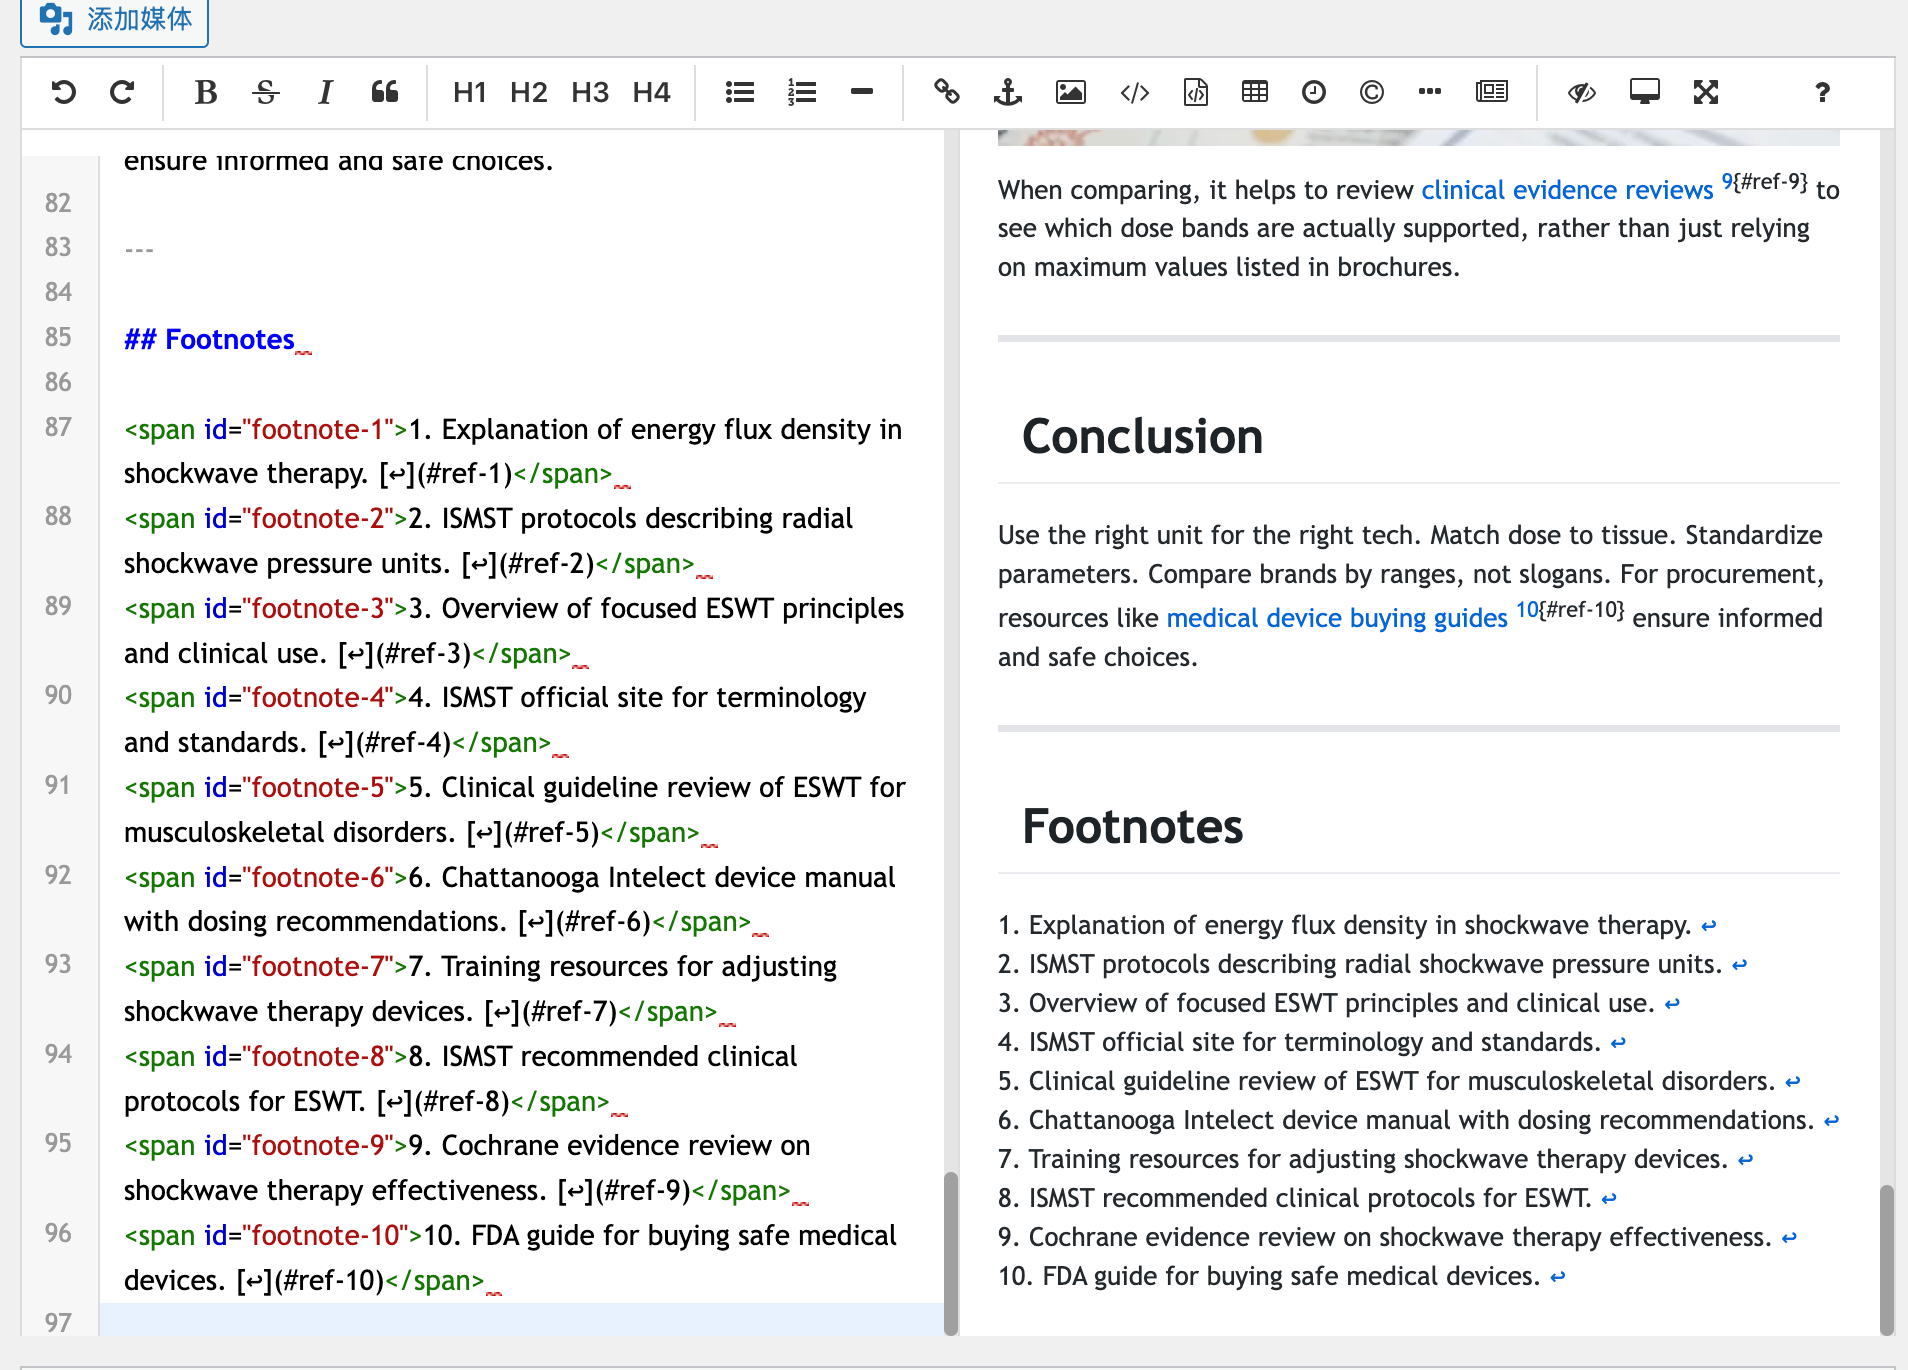The height and width of the screenshot is (1370, 1908).
Task: Click the 'Footnotes' heading in the preview
Action: click(1132, 827)
